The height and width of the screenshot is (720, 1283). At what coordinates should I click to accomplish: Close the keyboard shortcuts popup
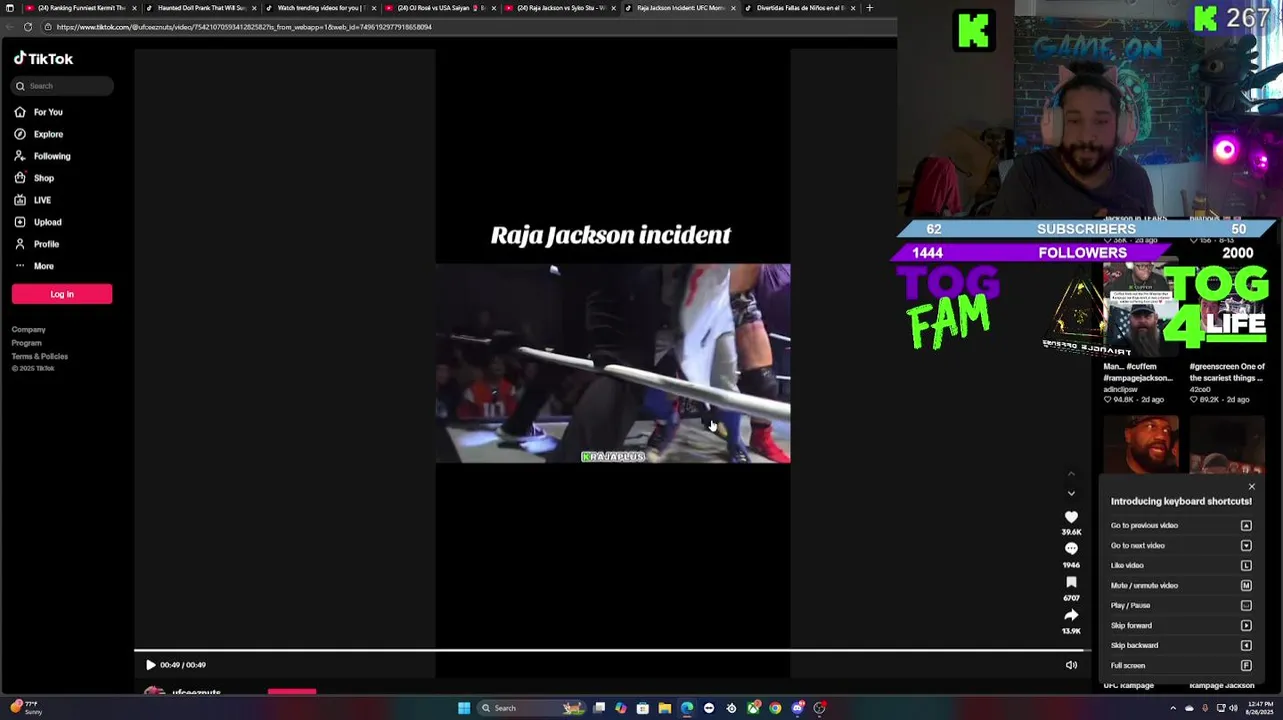pyautogui.click(x=1251, y=487)
